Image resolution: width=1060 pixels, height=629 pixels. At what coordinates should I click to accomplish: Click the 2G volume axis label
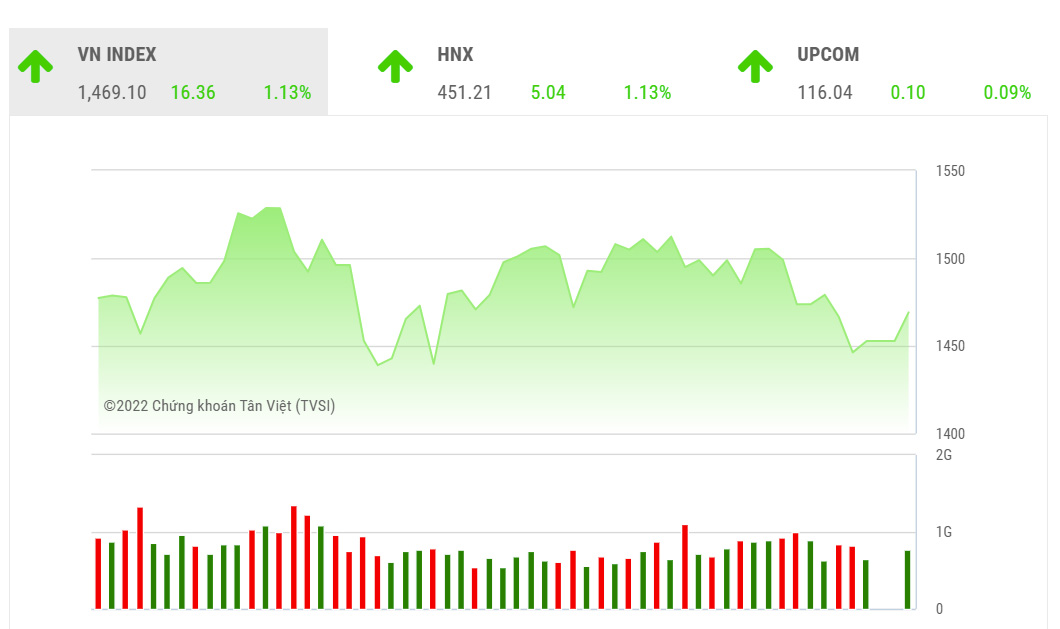coord(943,456)
